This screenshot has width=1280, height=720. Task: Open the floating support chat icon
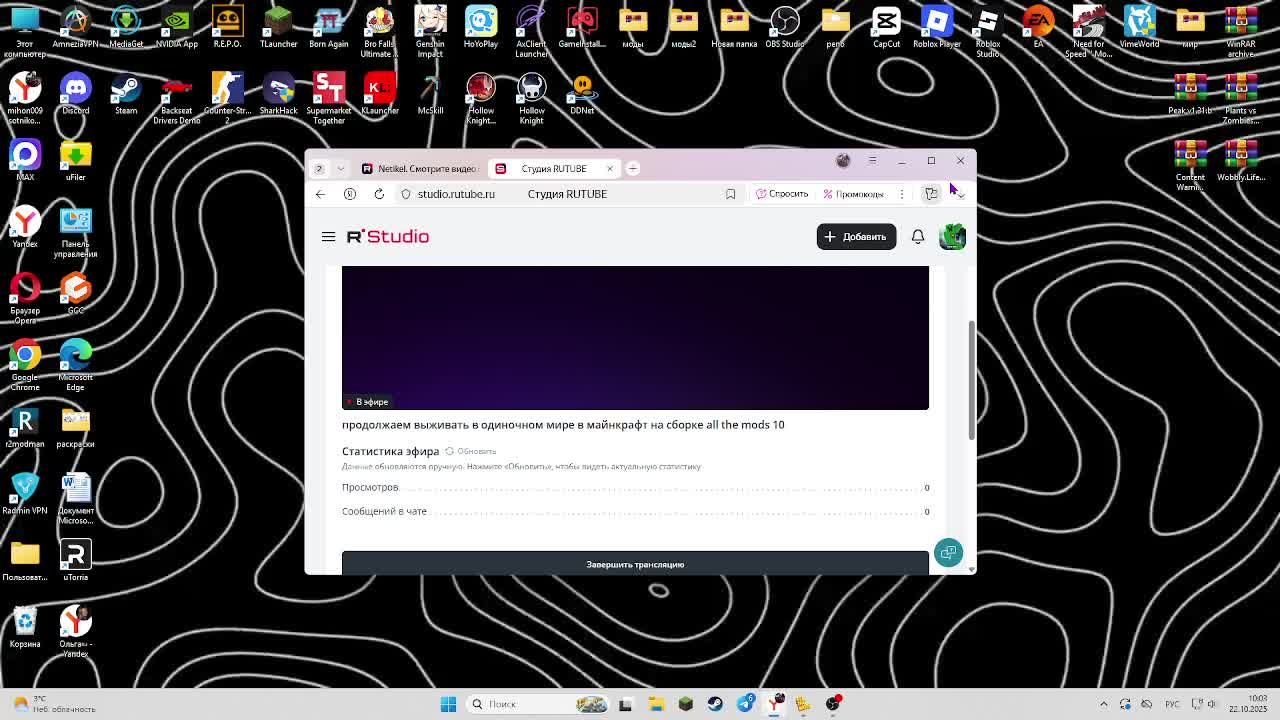tap(948, 553)
